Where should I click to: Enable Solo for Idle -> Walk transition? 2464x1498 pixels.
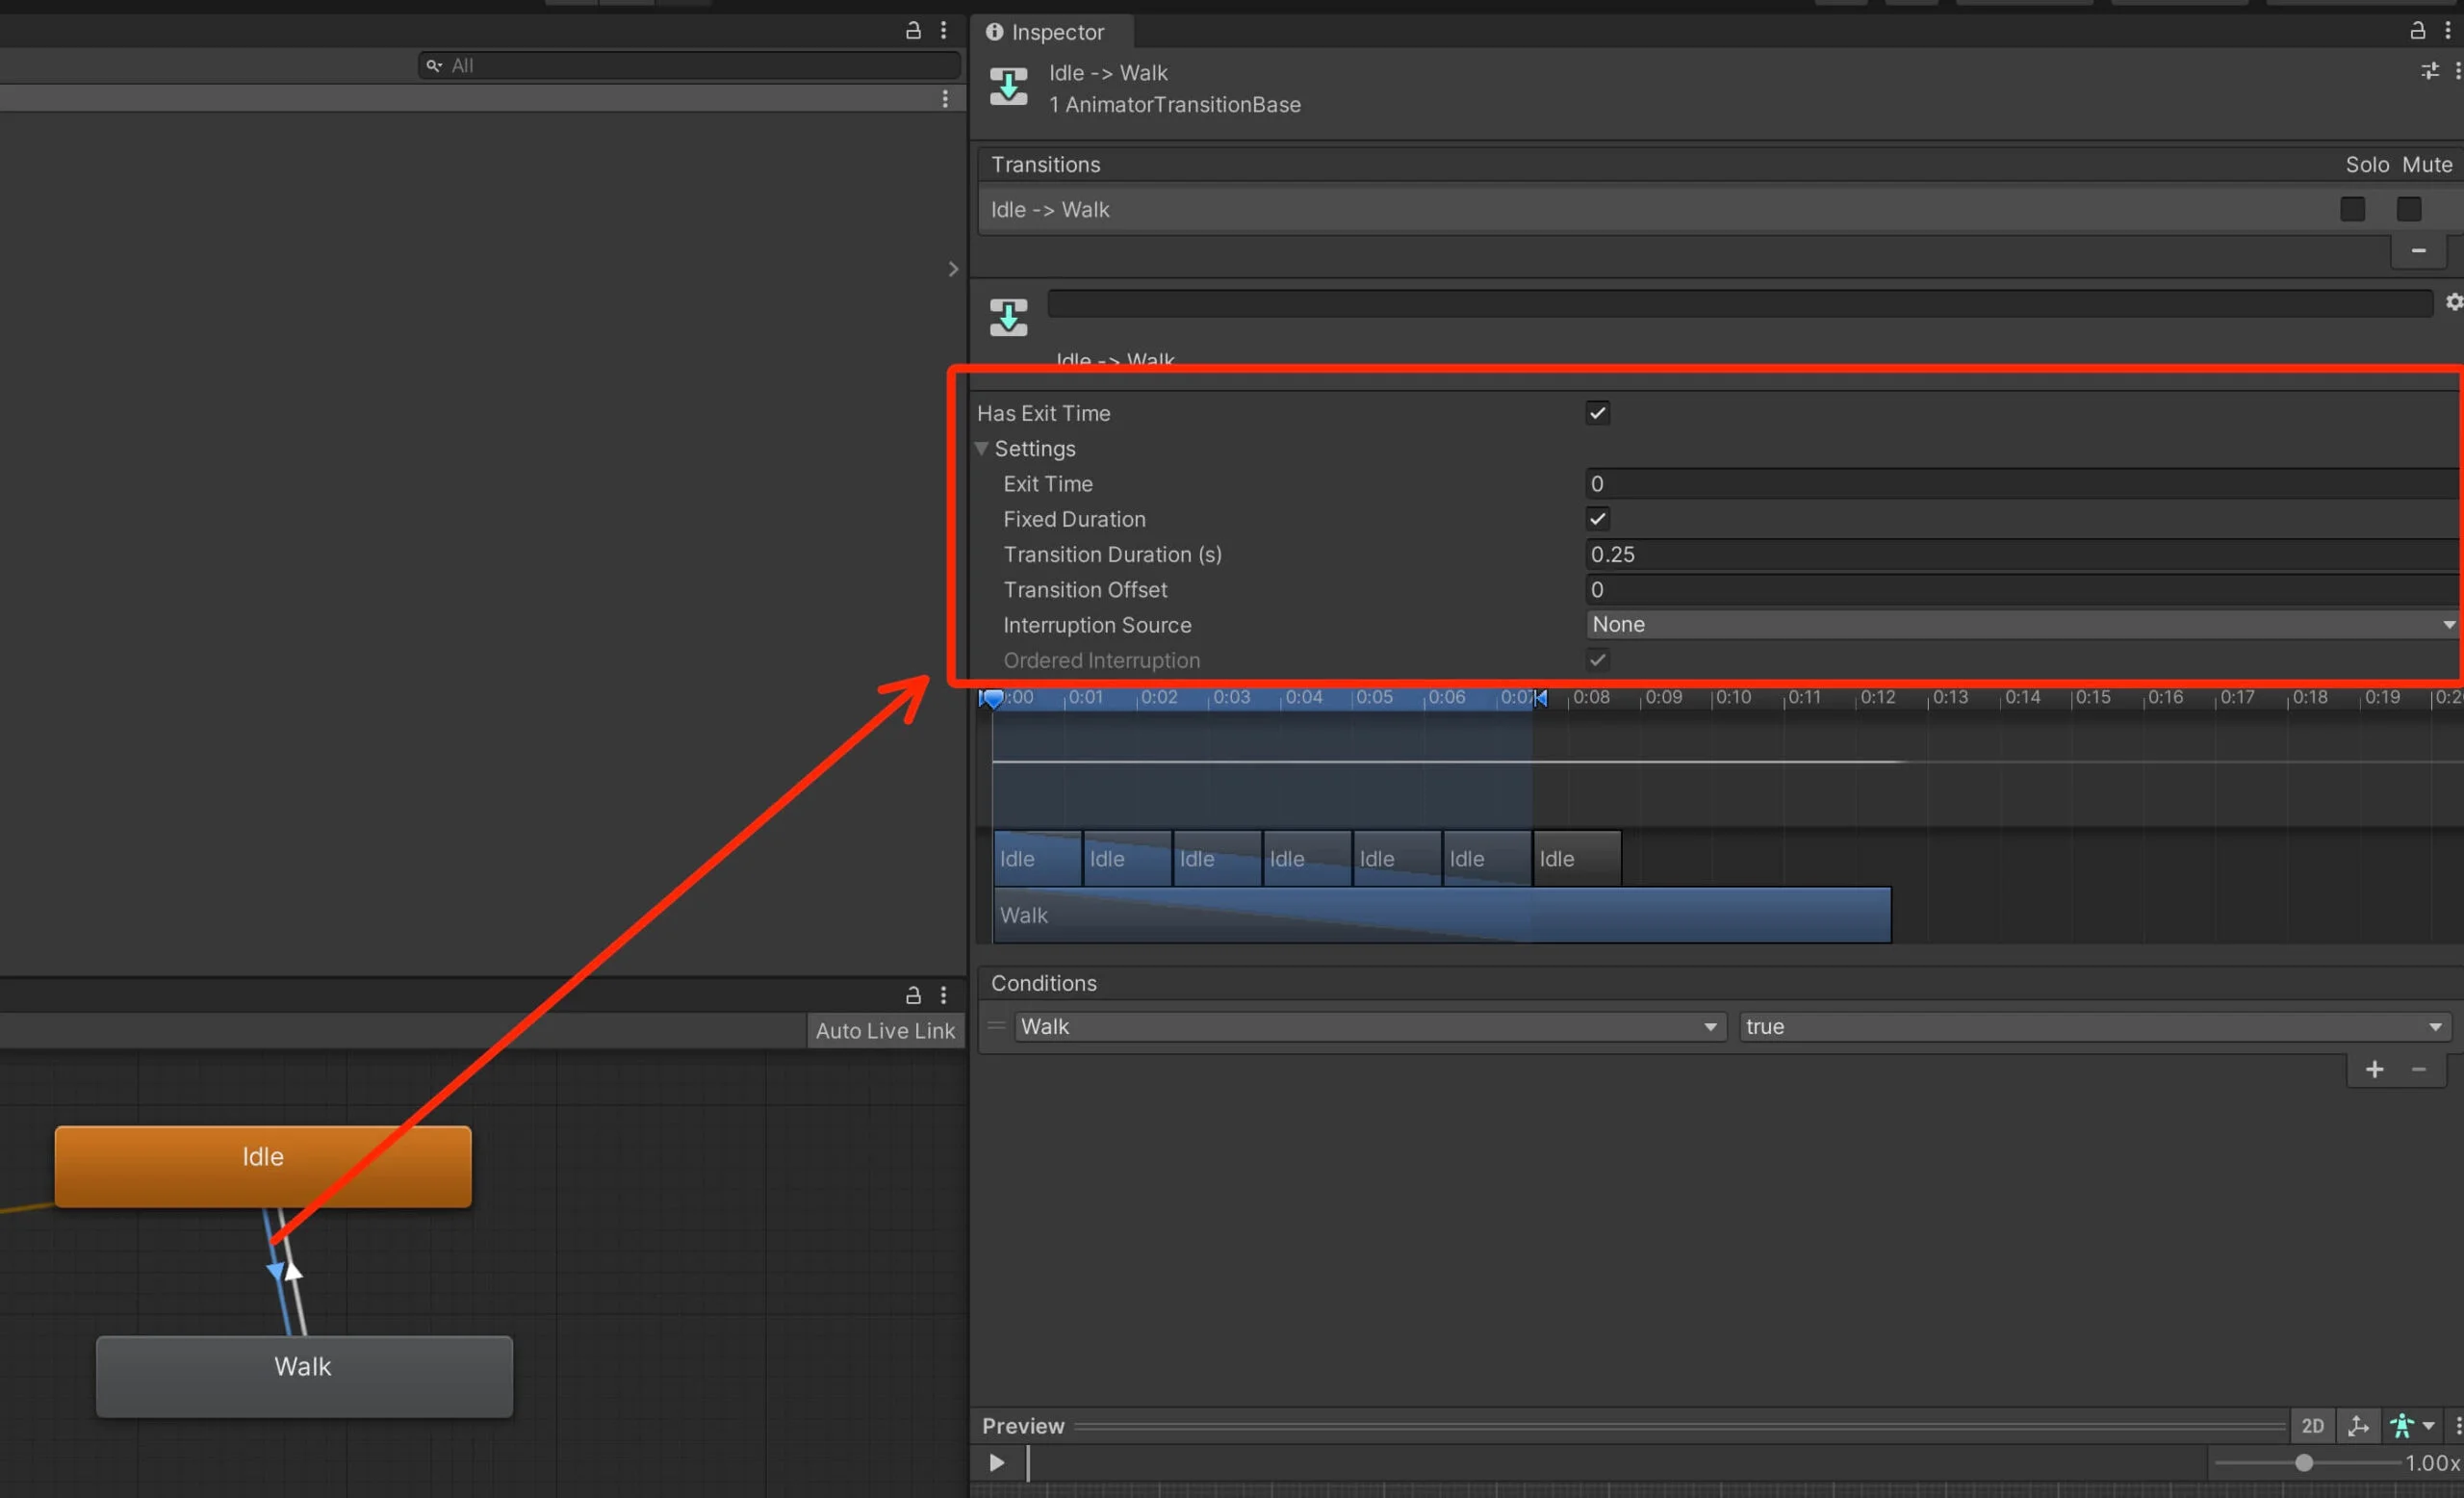tap(2352, 209)
